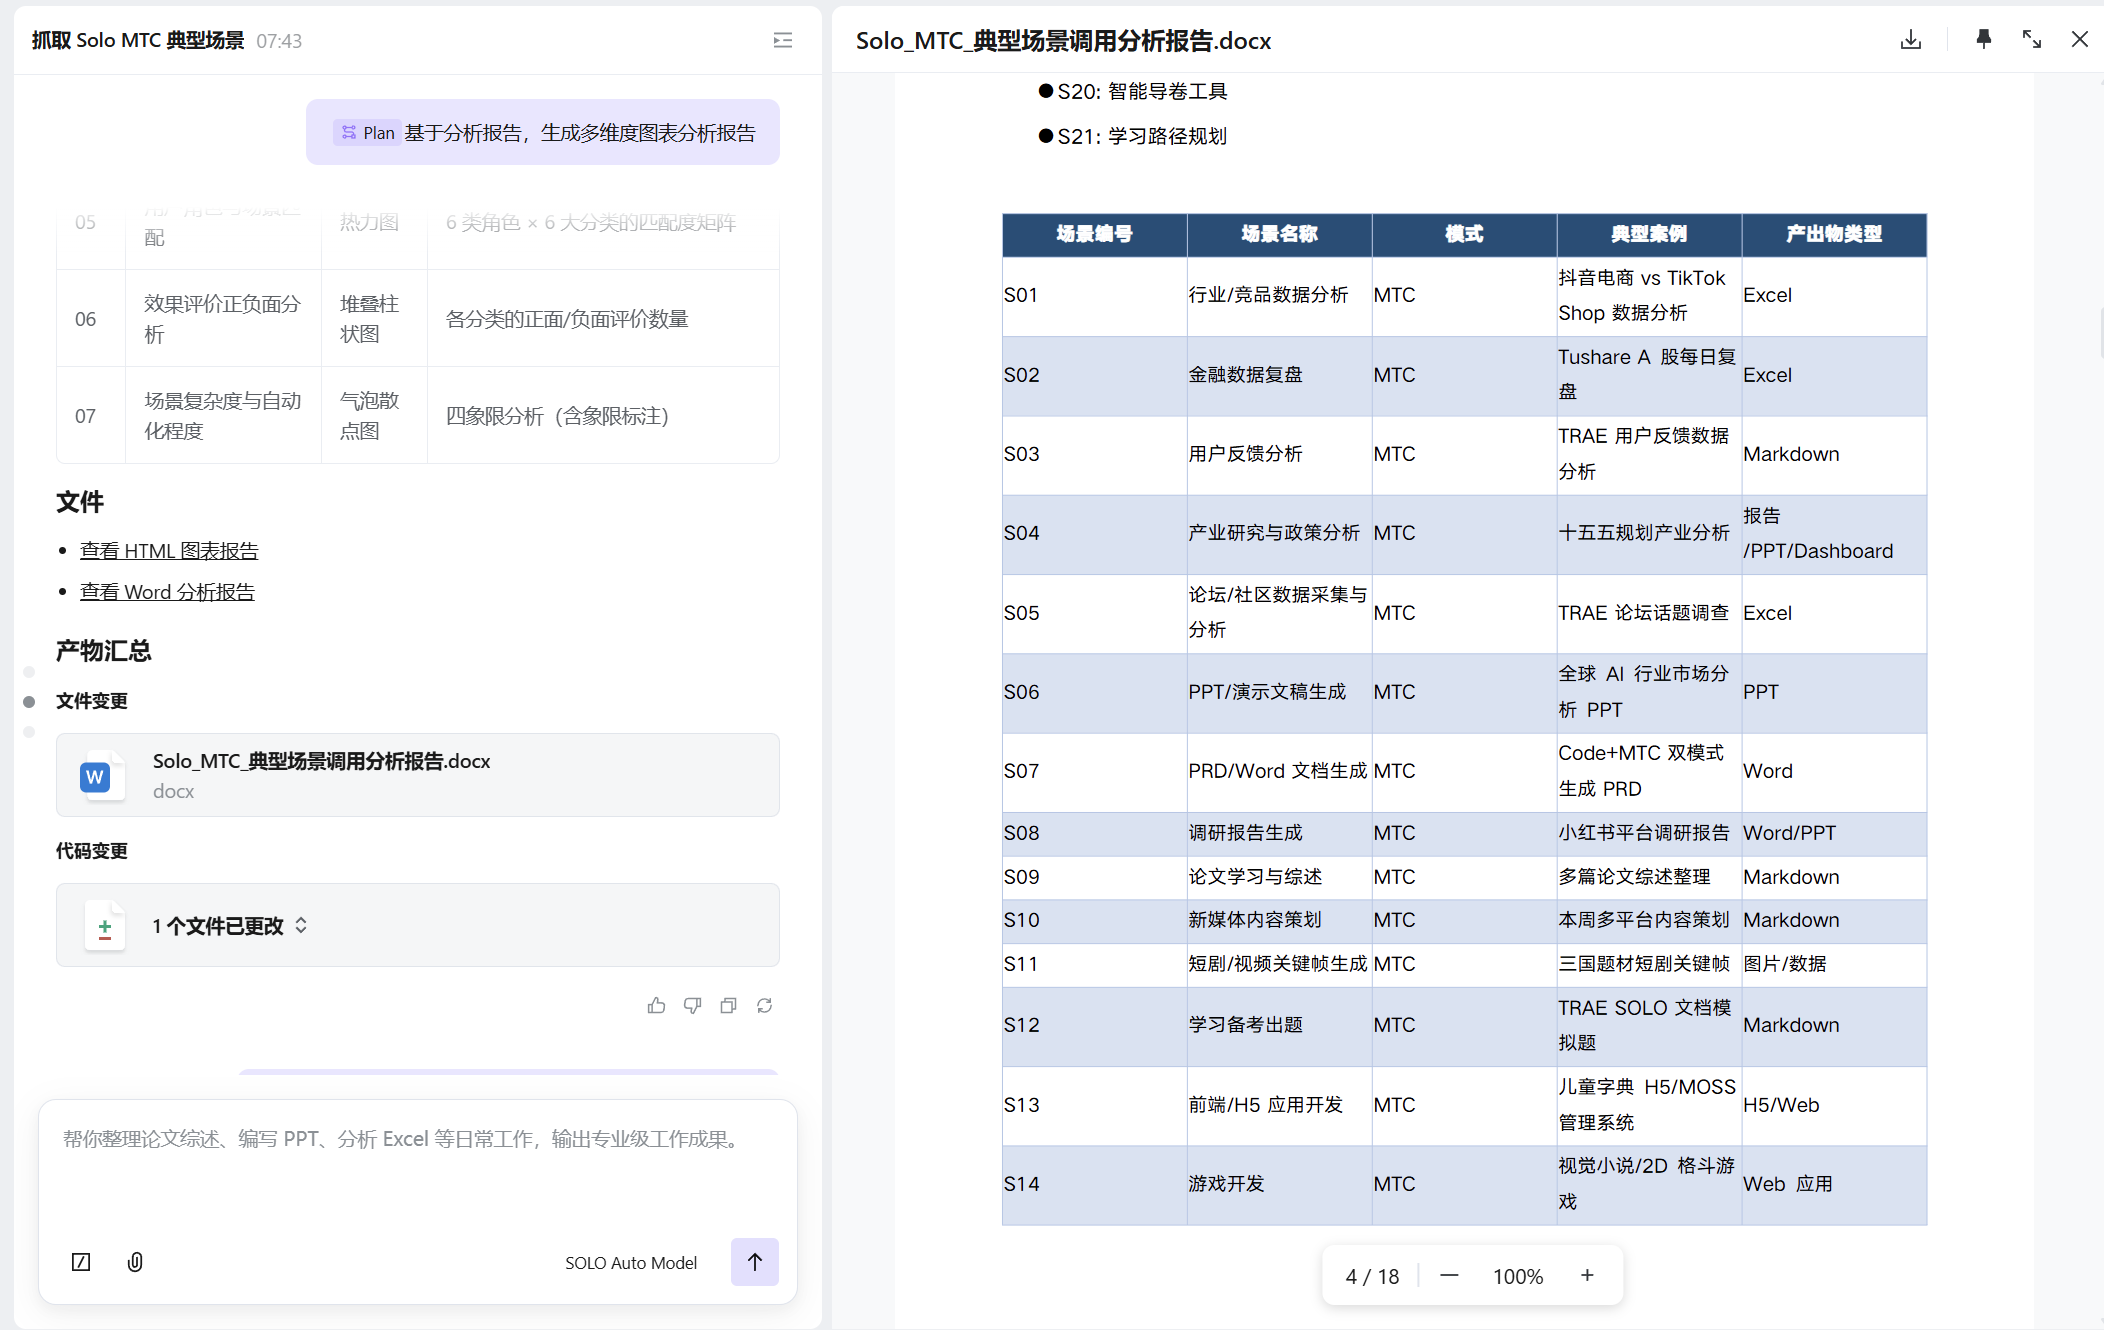Toggle the conversation outline list icon
2104x1330 pixels.
pos(783,40)
